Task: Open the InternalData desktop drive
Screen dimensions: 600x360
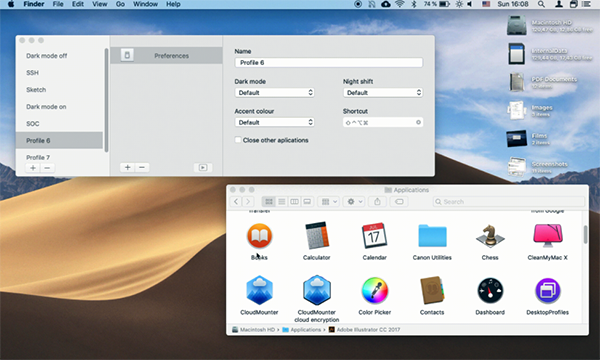Action: [517, 54]
